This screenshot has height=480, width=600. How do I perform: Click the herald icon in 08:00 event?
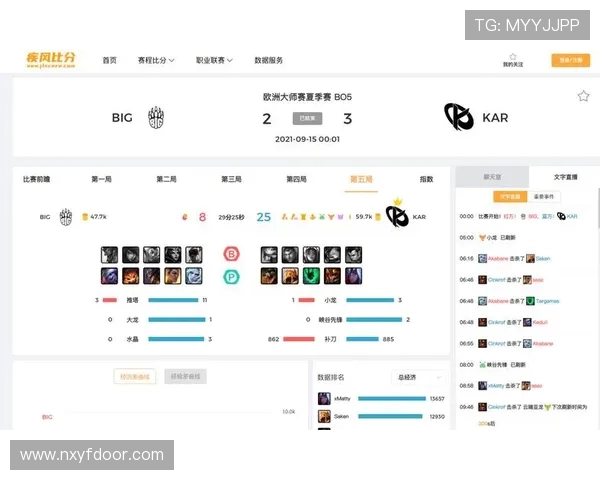pos(482,365)
